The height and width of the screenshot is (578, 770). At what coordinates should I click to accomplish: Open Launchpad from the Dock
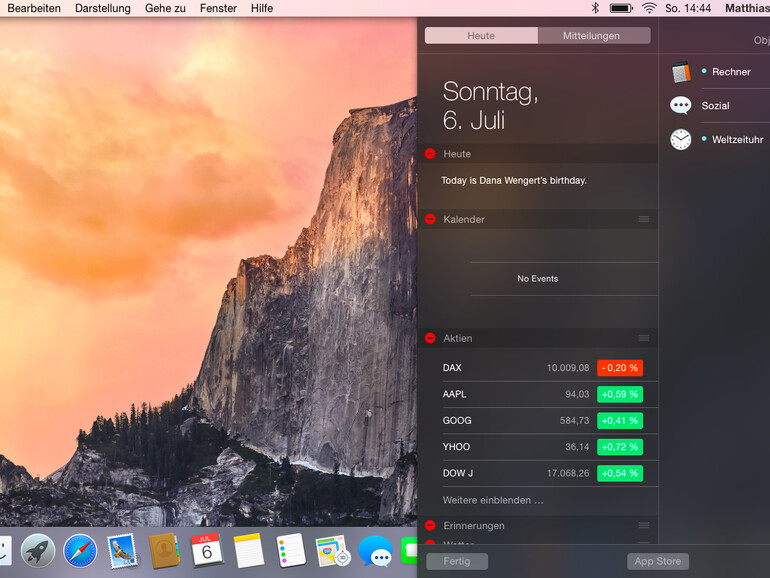click(38, 551)
